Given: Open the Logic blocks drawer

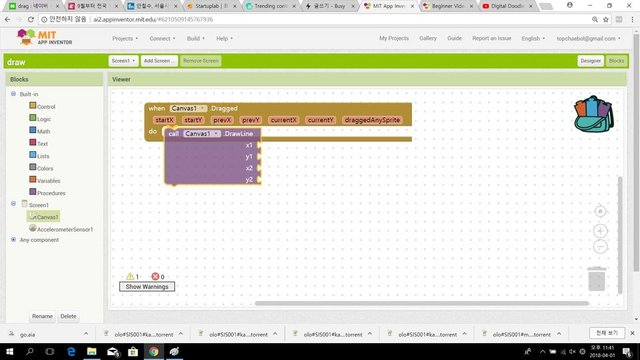Looking at the screenshot, I should click(x=40, y=119).
